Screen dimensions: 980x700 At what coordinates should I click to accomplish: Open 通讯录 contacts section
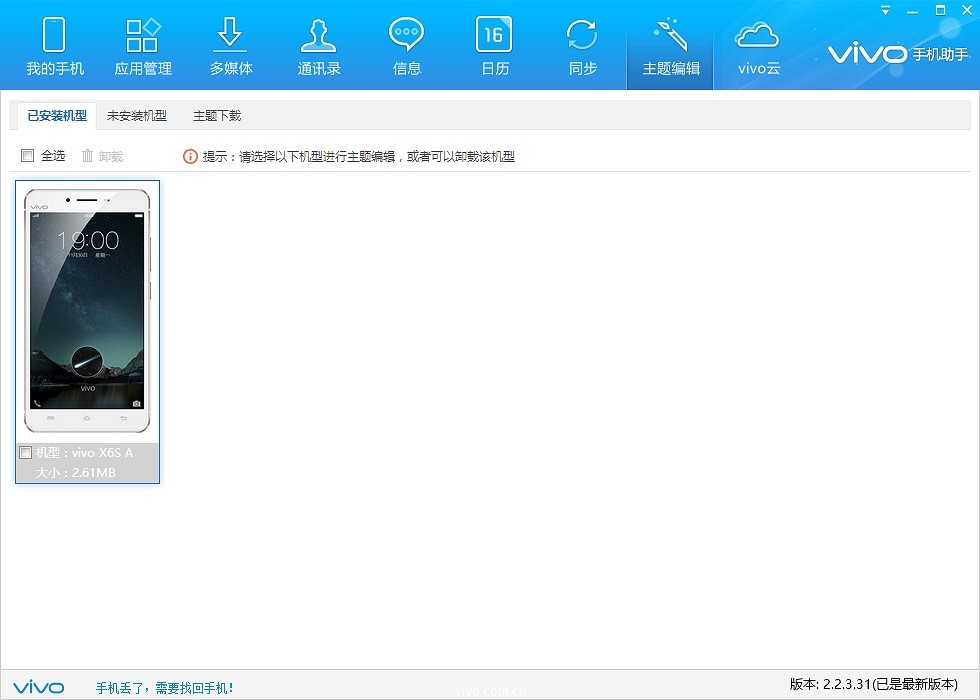(x=319, y=46)
